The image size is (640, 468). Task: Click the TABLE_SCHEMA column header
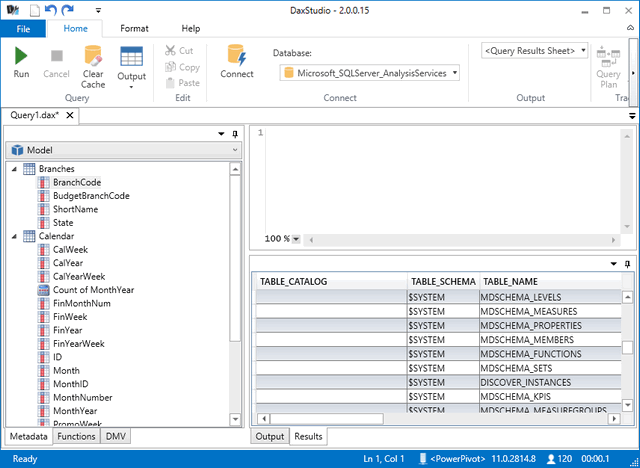pyautogui.click(x=443, y=282)
